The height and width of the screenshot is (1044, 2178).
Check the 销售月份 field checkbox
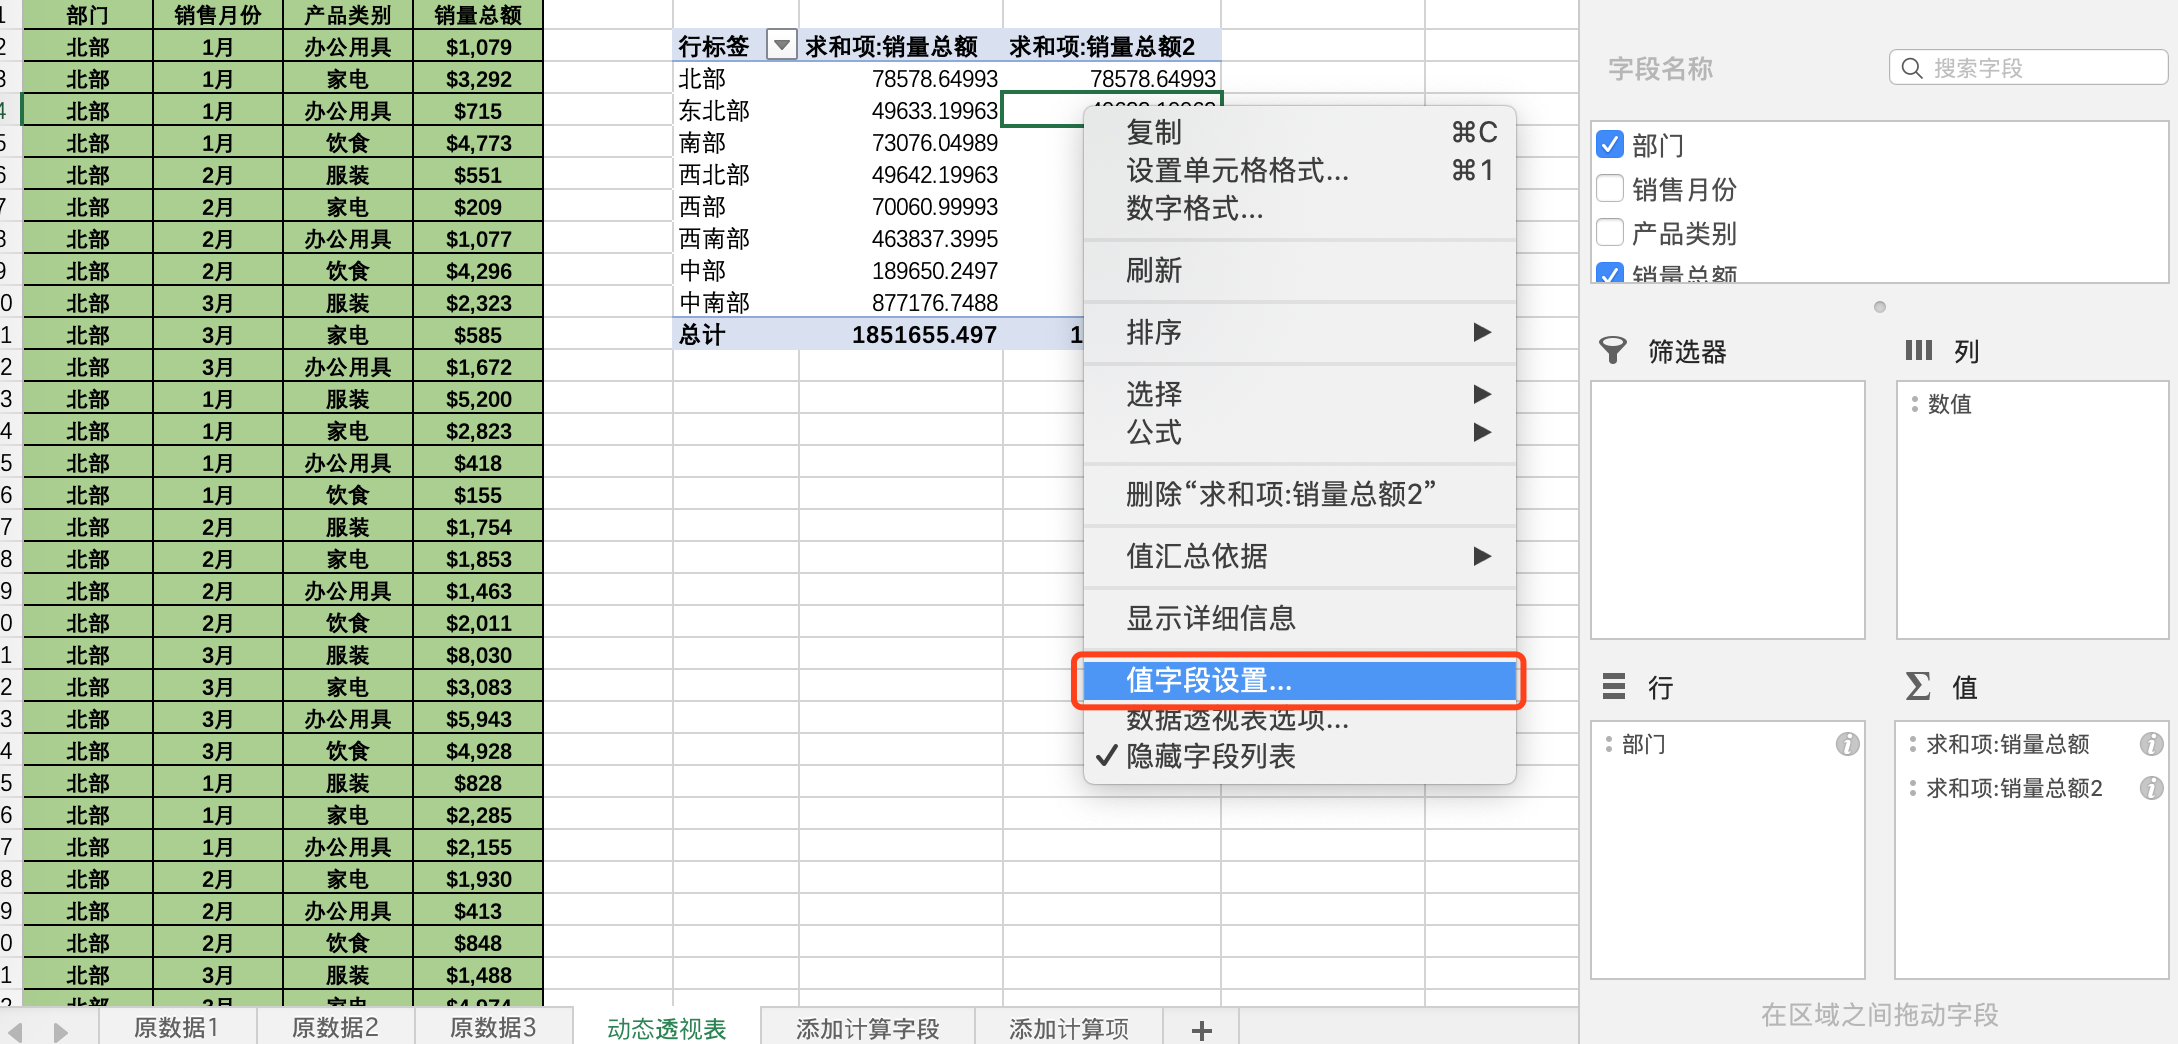coord(1610,188)
